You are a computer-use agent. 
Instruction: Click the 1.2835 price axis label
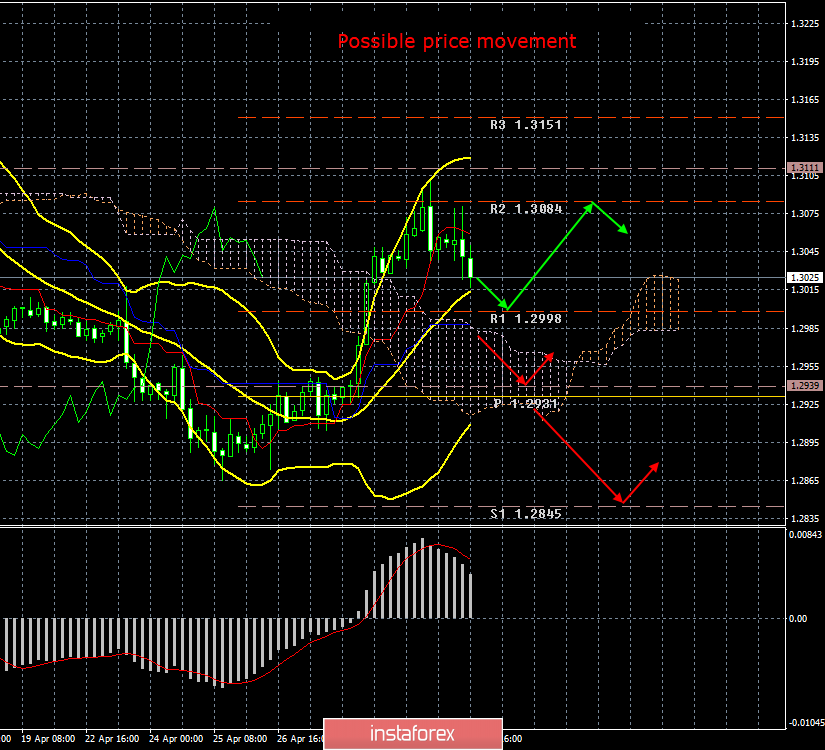pyautogui.click(x=805, y=519)
